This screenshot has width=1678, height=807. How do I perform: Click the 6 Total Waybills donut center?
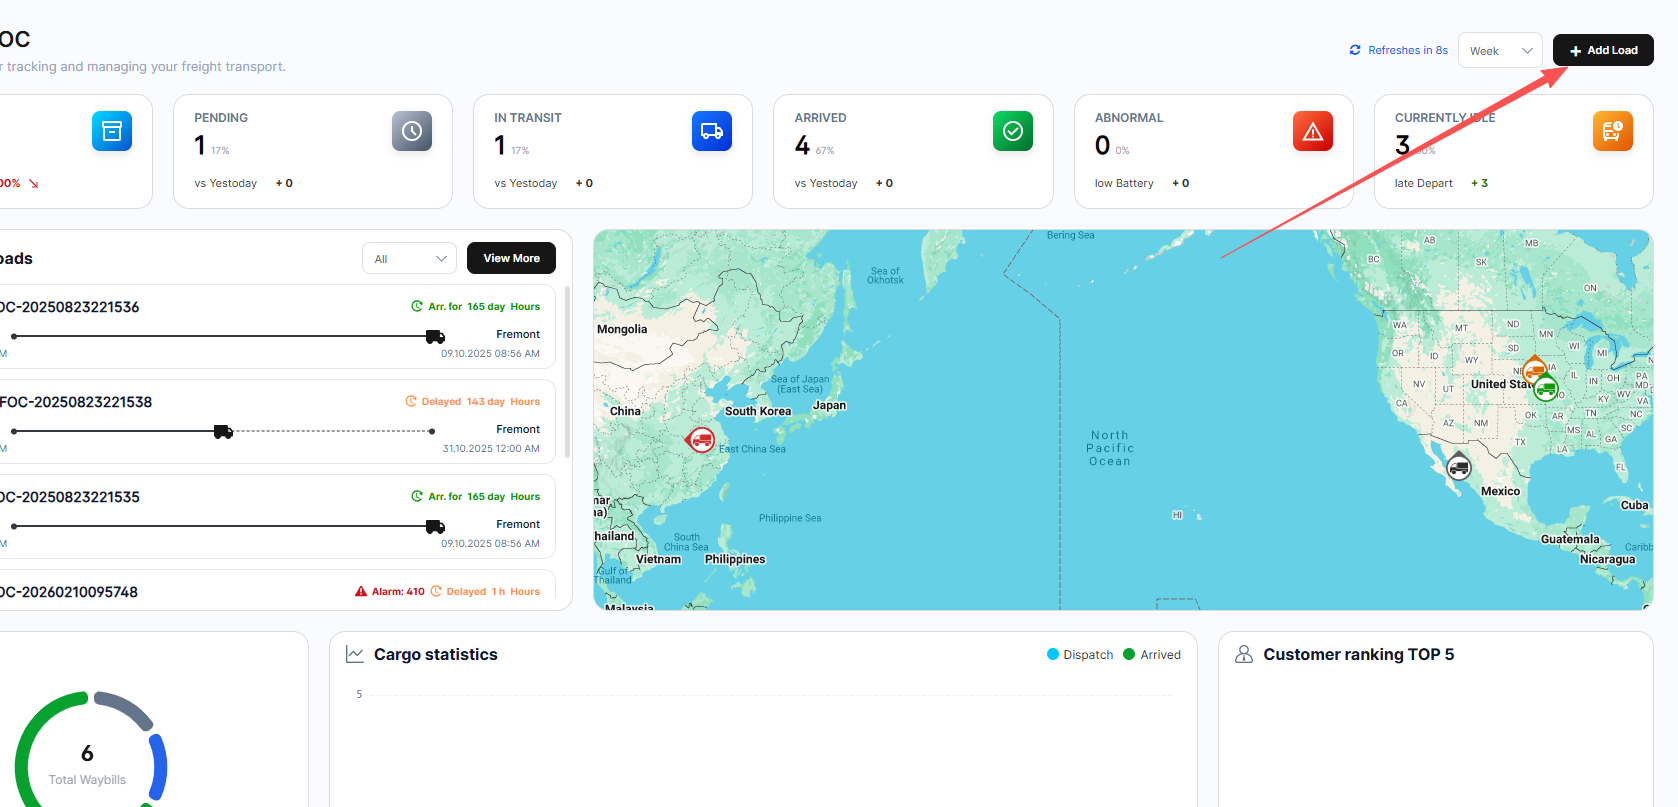click(x=87, y=763)
